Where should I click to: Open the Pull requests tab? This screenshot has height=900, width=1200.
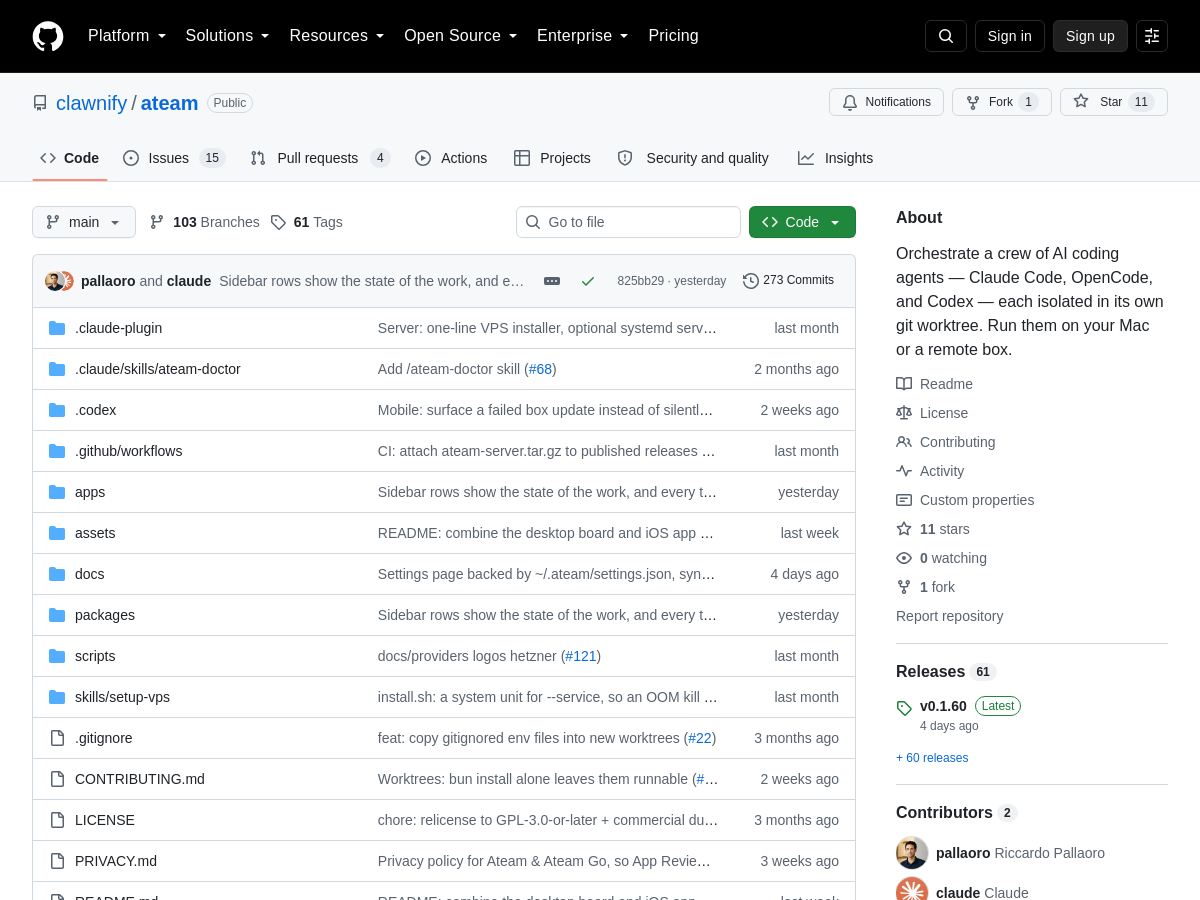[x=320, y=158]
